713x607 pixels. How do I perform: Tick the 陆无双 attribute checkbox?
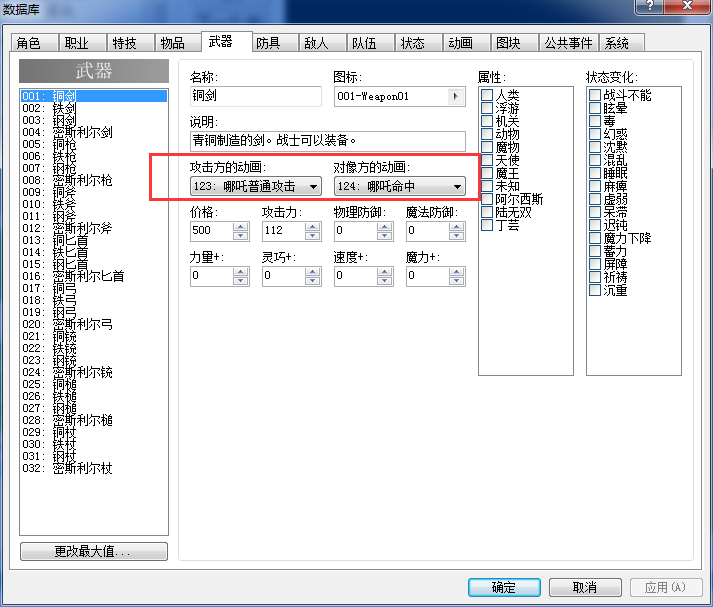click(487, 212)
